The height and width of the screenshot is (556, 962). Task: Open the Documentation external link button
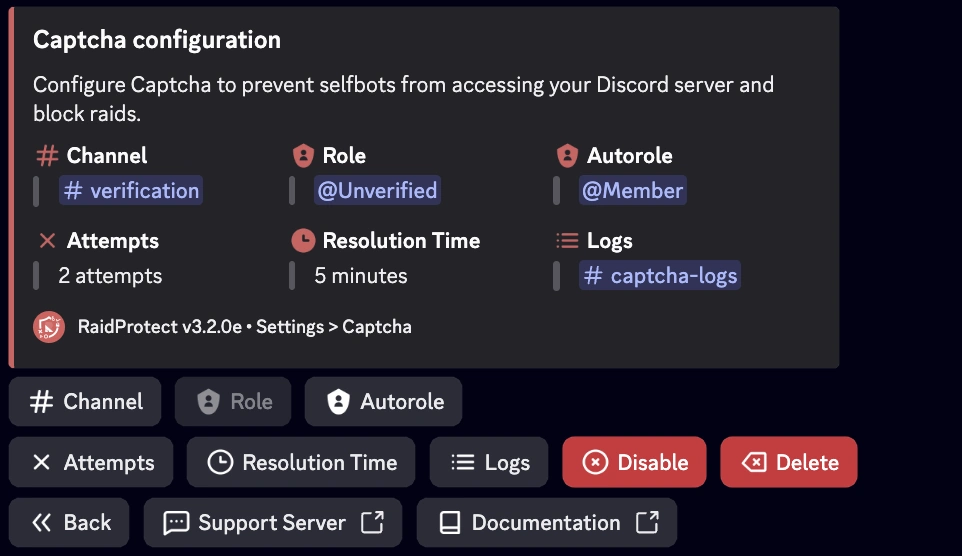click(x=547, y=523)
